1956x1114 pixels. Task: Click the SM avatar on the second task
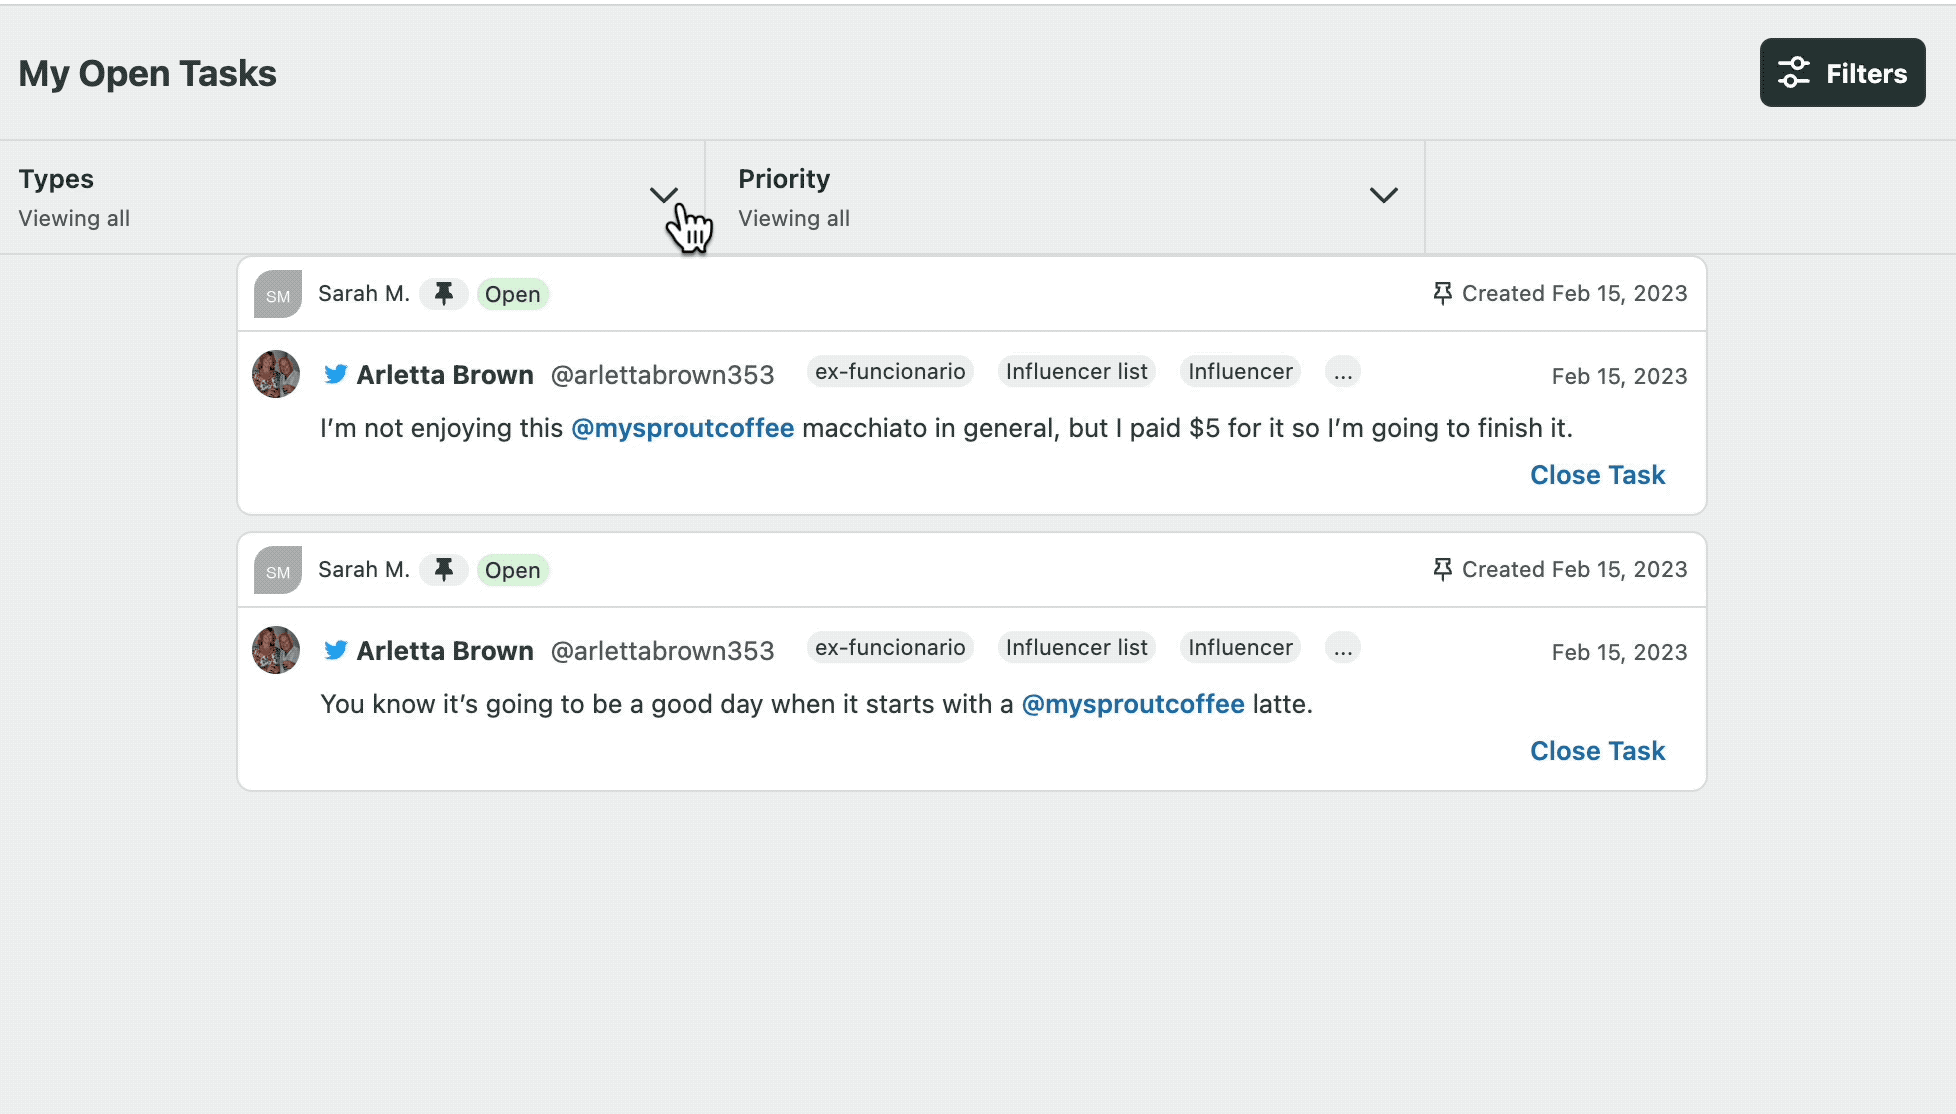[x=277, y=569]
